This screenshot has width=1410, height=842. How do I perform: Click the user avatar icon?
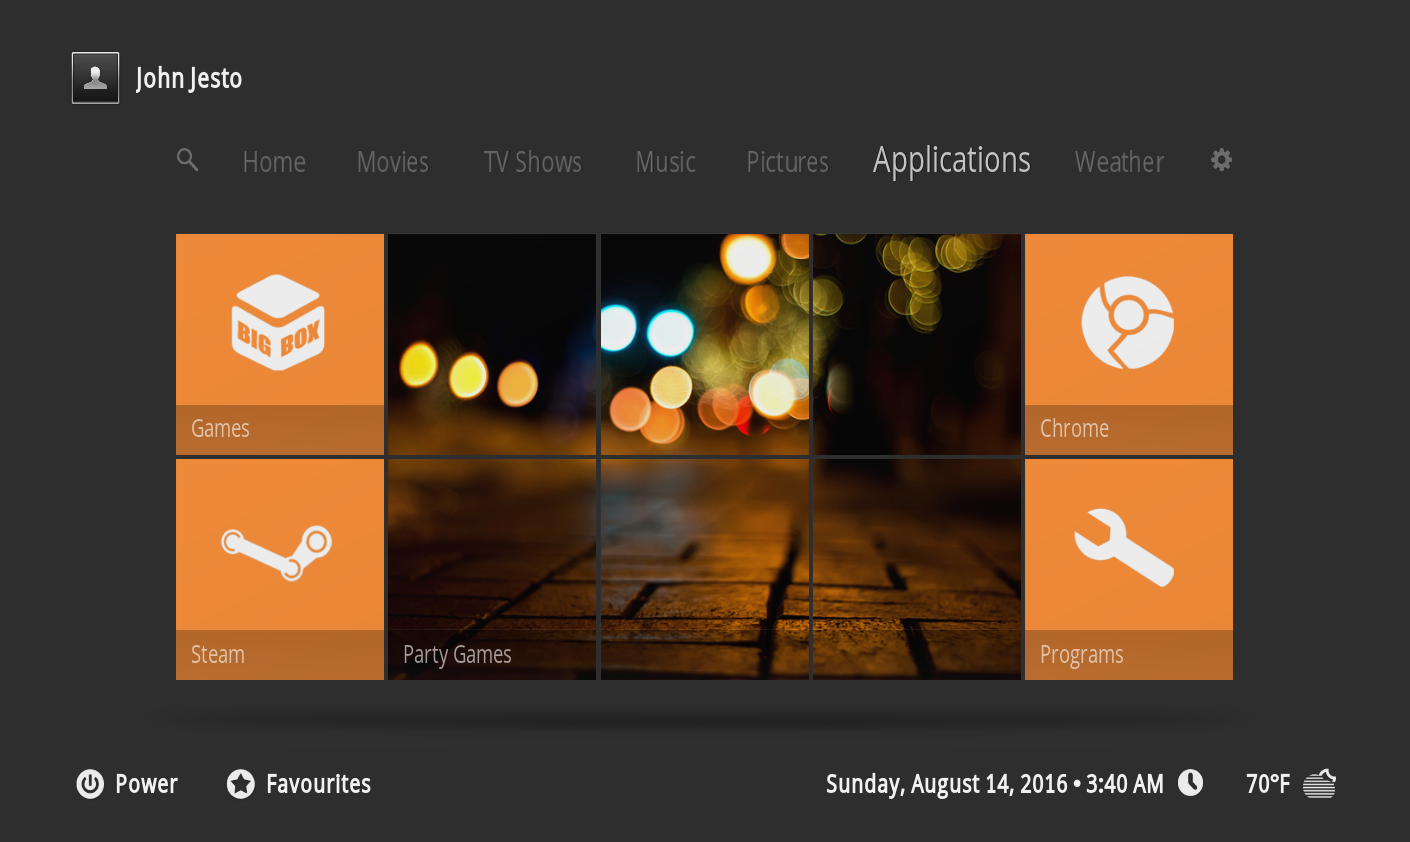tap(96, 78)
